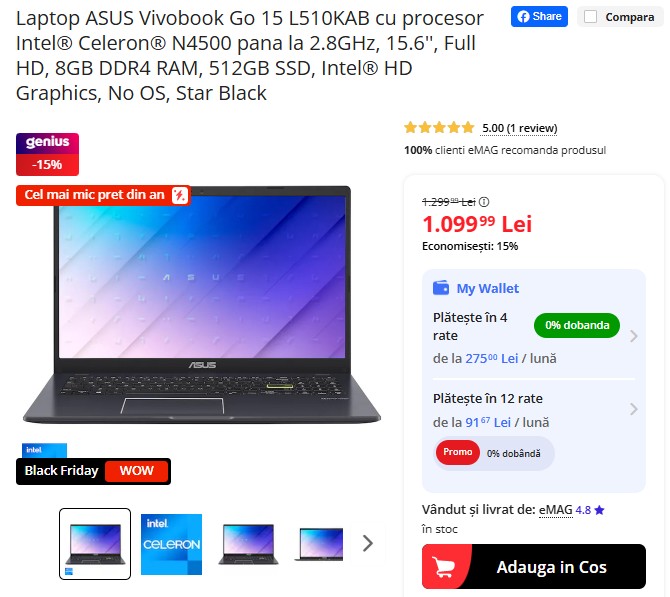This screenshot has width=670, height=597.
Task: Select the first laptop thumbnail
Action: 95,544
